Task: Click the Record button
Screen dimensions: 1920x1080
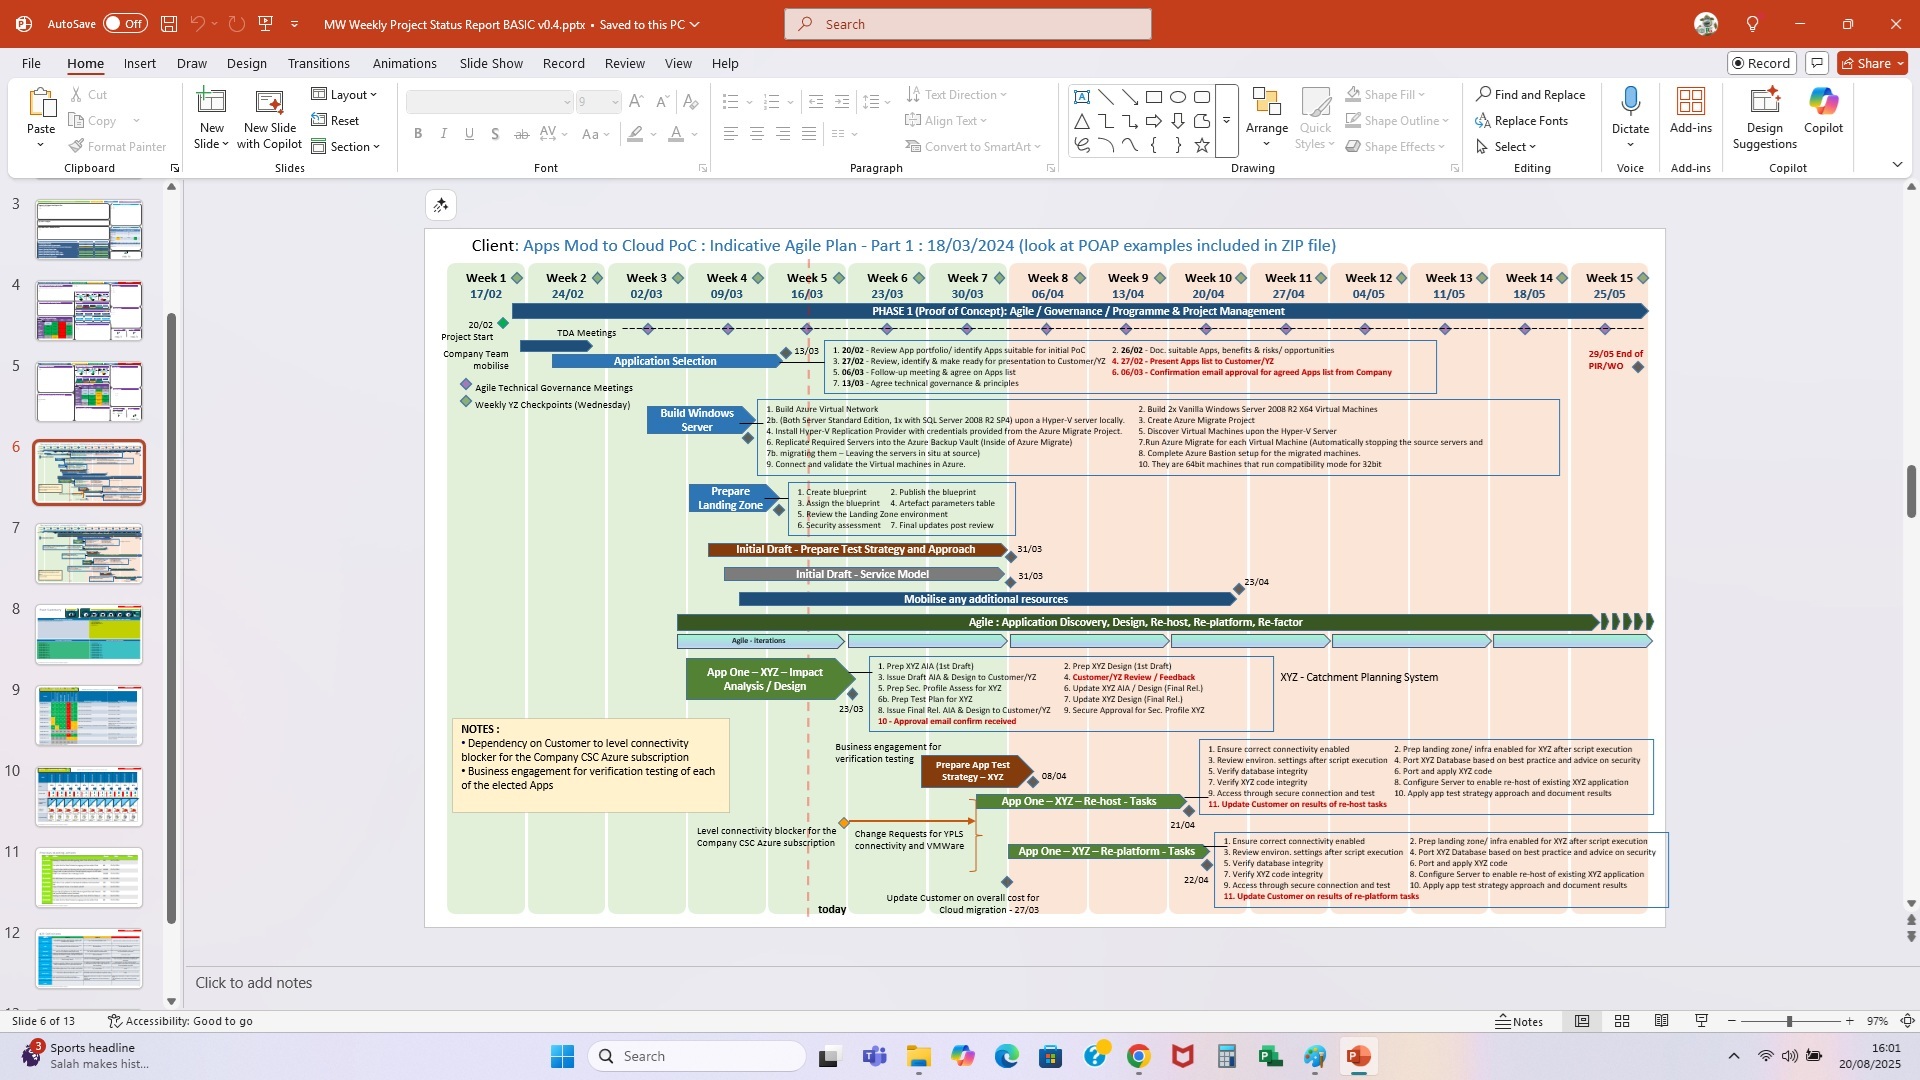Action: pyautogui.click(x=1760, y=62)
